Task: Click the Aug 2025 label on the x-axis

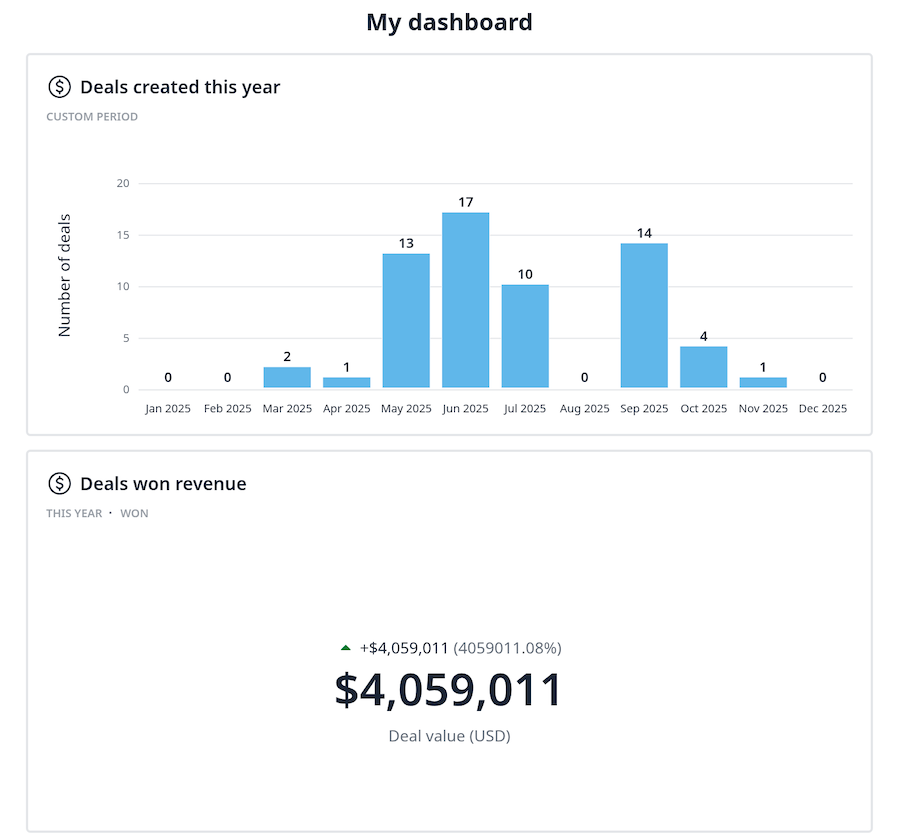Action: tap(584, 409)
